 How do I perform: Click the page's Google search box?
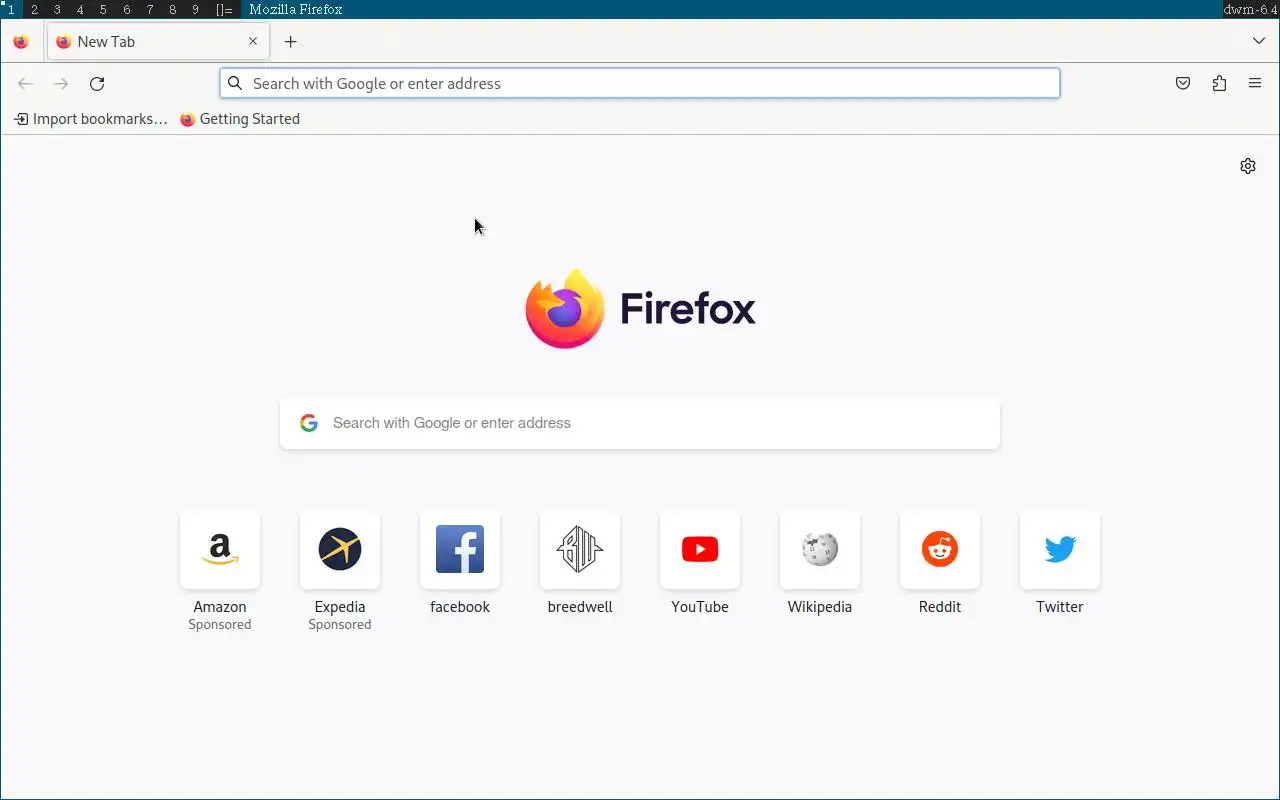coord(640,423)
